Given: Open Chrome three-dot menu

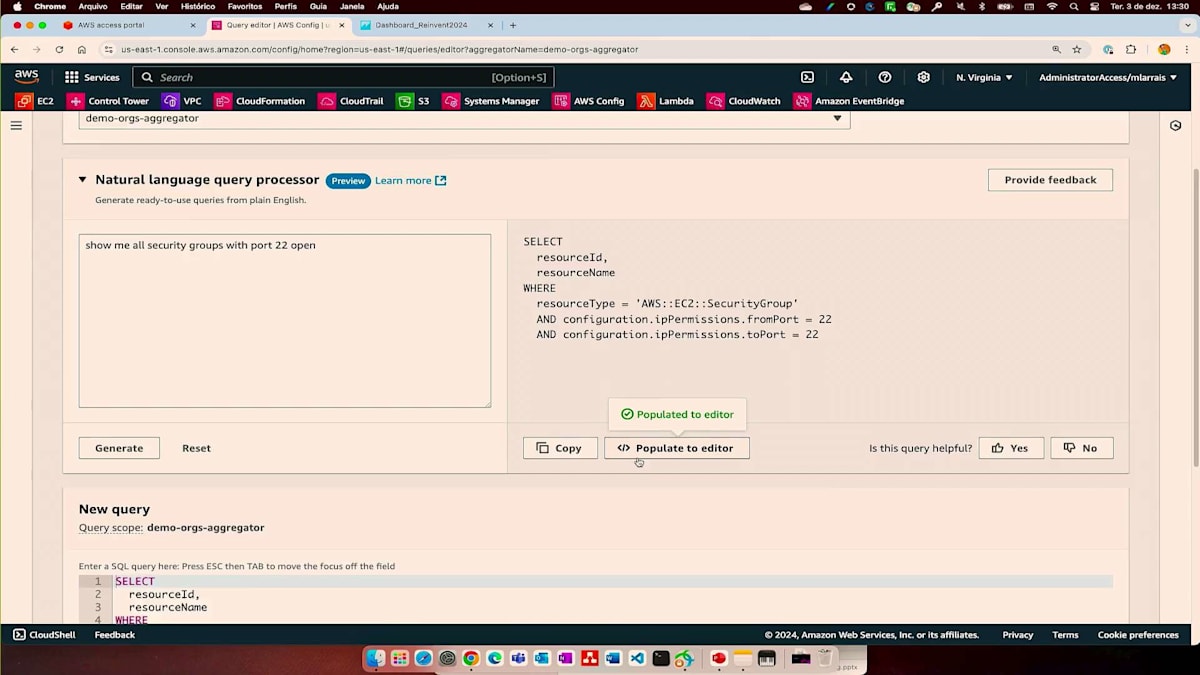Looking at the screenshot, I should (x=1186, y=49).
